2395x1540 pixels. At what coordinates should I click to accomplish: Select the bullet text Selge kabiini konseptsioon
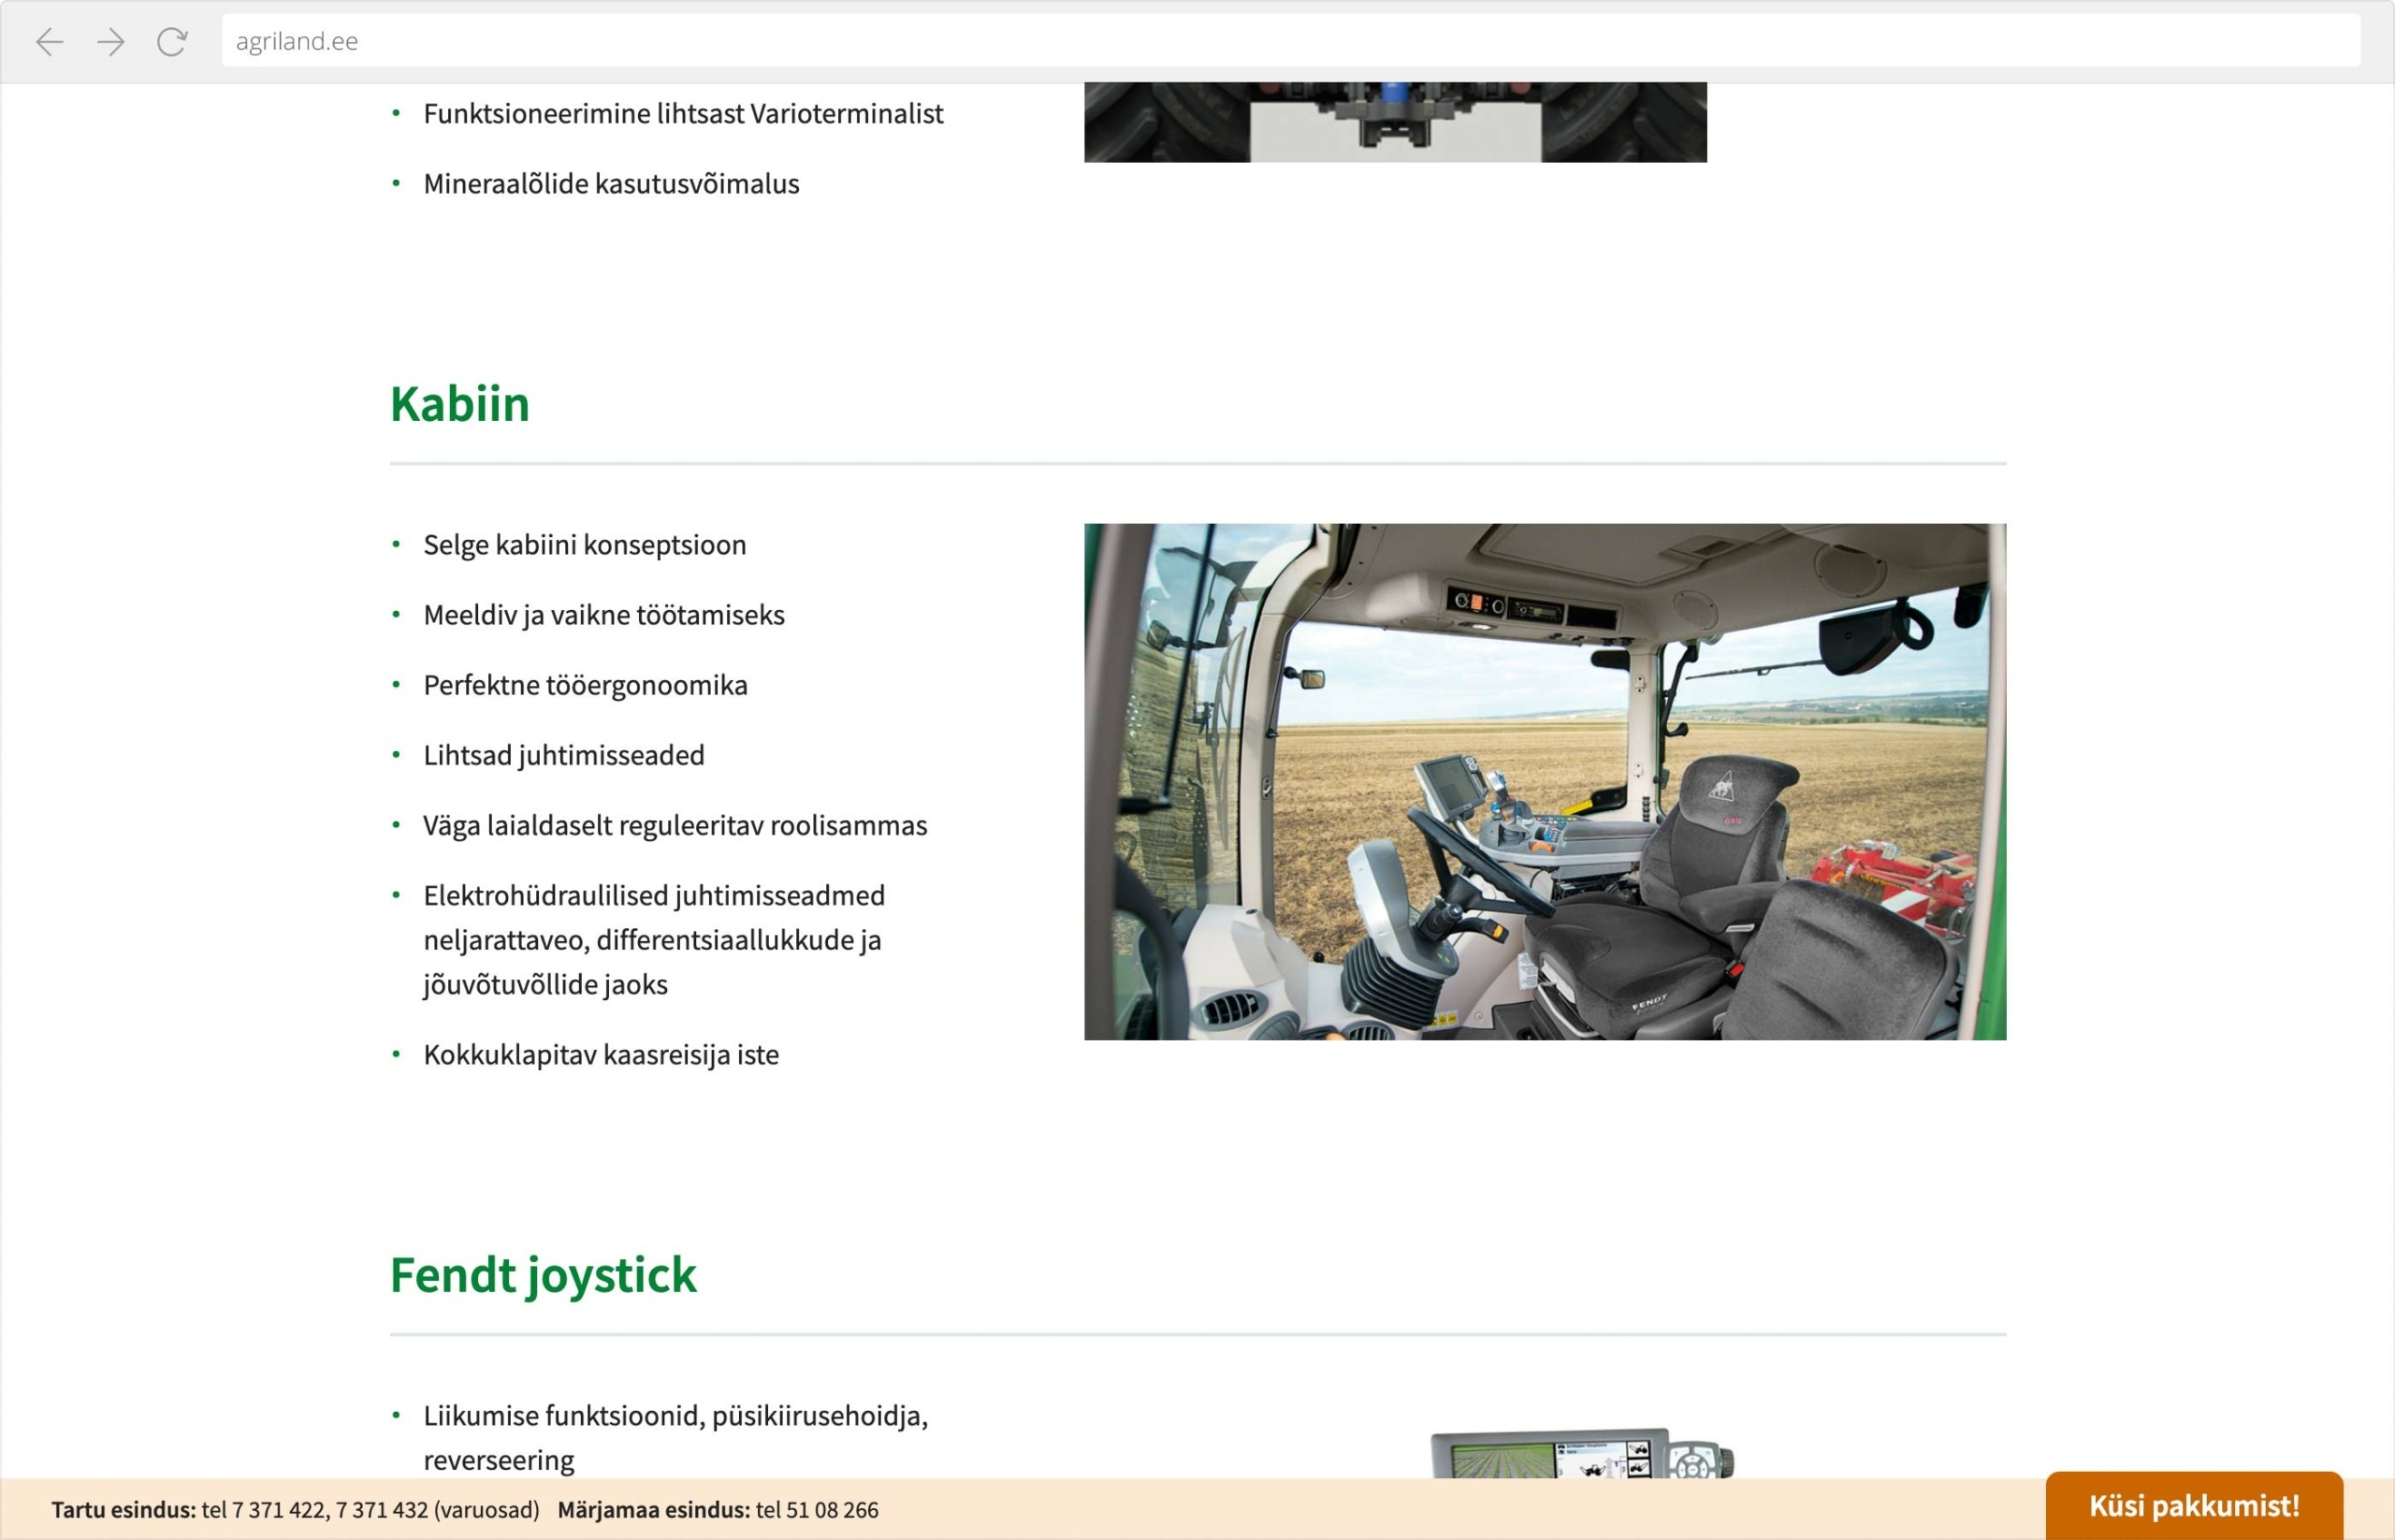[x=584, y=545]
